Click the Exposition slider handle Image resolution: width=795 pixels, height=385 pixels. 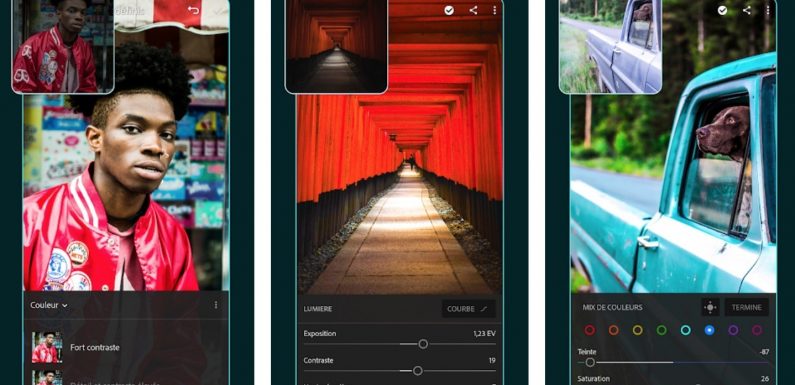(423, 344)
